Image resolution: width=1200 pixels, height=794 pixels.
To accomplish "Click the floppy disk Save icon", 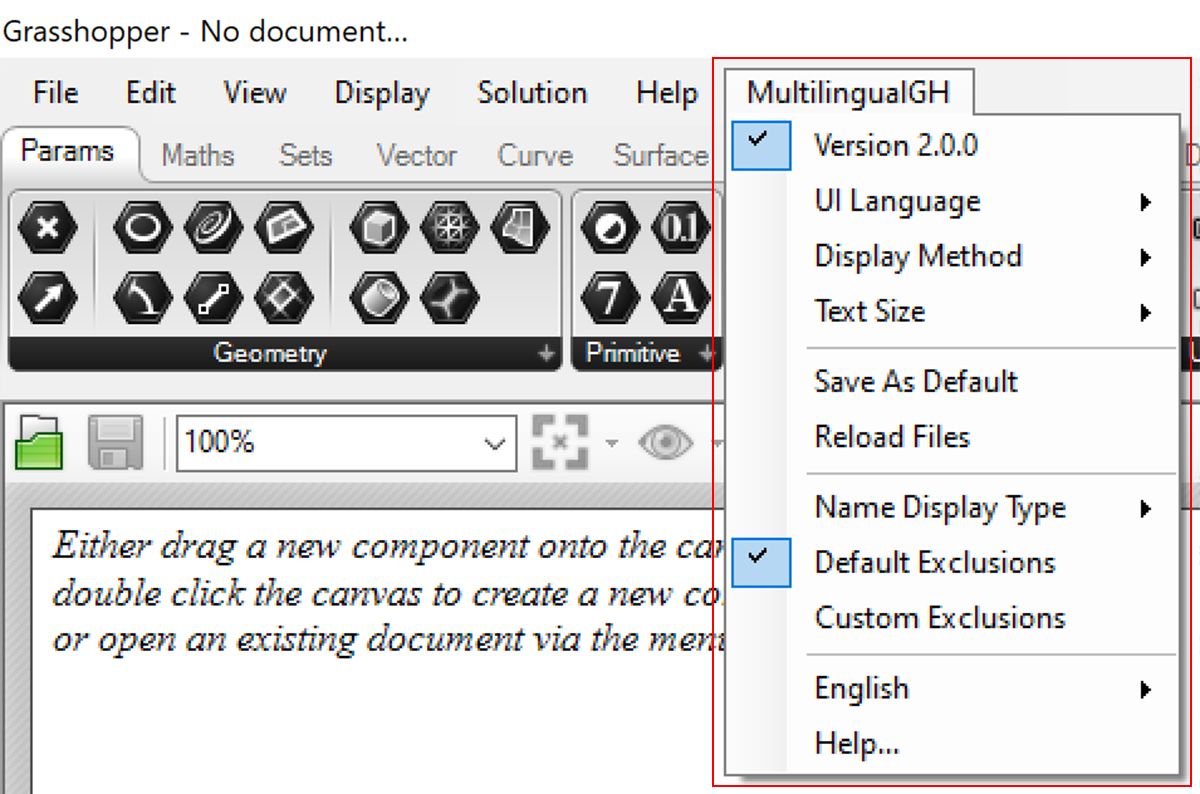I will click(x=117, y=441).
